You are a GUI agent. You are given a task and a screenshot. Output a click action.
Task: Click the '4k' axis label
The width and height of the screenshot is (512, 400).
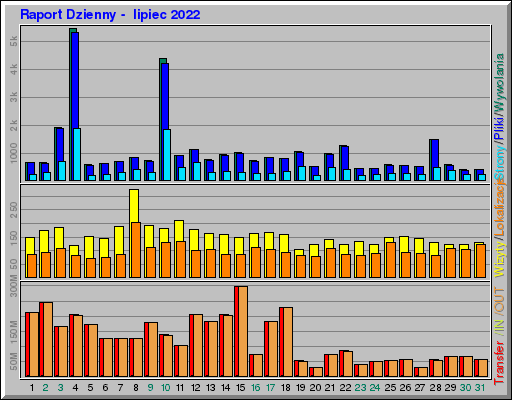tap(14, 69)
